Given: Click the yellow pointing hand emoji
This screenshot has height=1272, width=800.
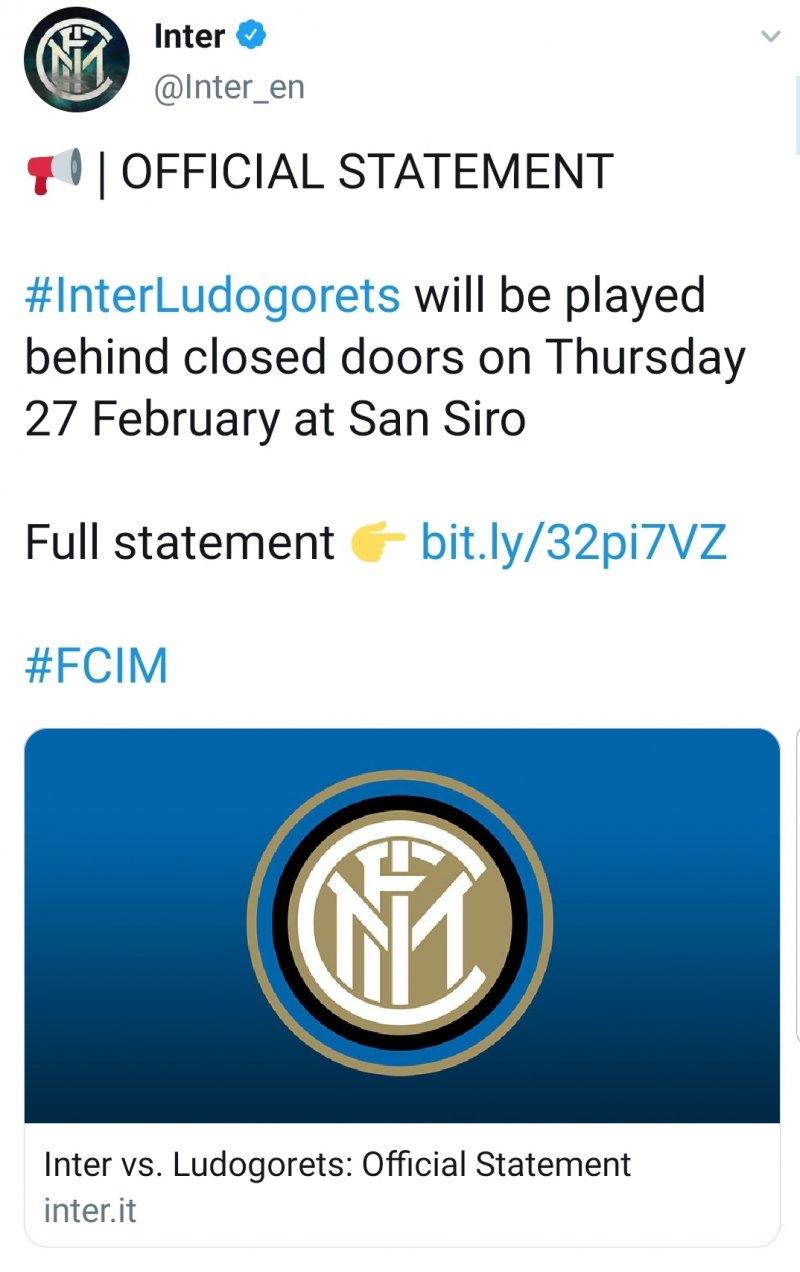Looking at the screenshot, I should (378, 543).
